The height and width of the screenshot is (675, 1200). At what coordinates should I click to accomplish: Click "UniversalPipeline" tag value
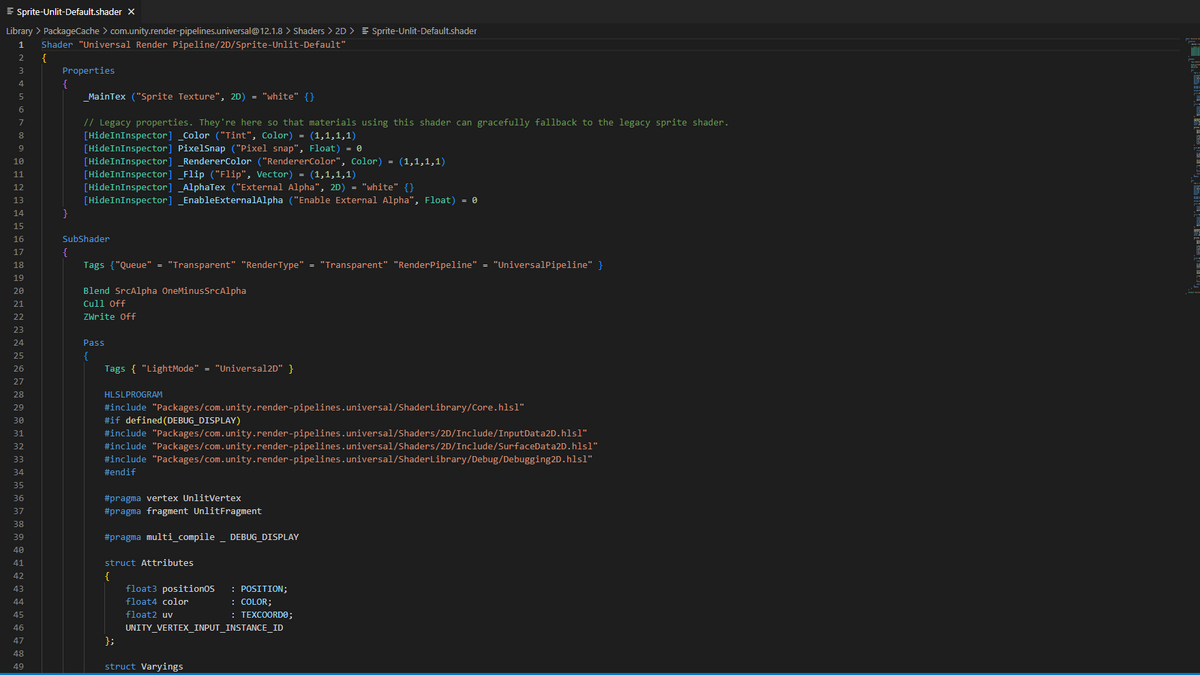[541, 265]
